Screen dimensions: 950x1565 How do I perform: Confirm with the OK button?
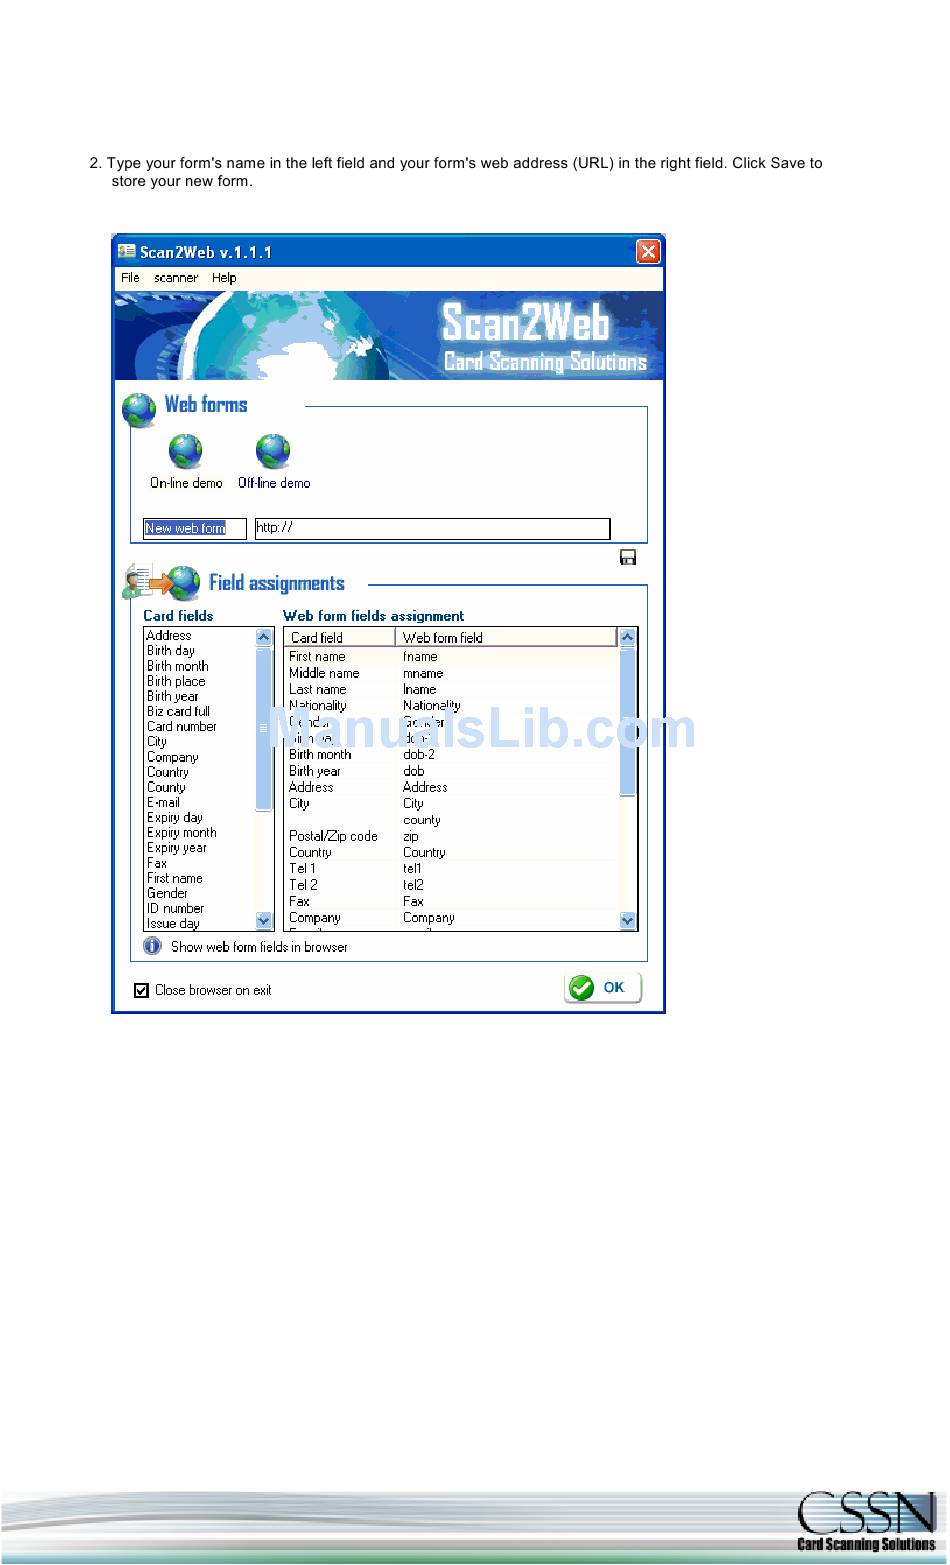click(x=602, y=988)
